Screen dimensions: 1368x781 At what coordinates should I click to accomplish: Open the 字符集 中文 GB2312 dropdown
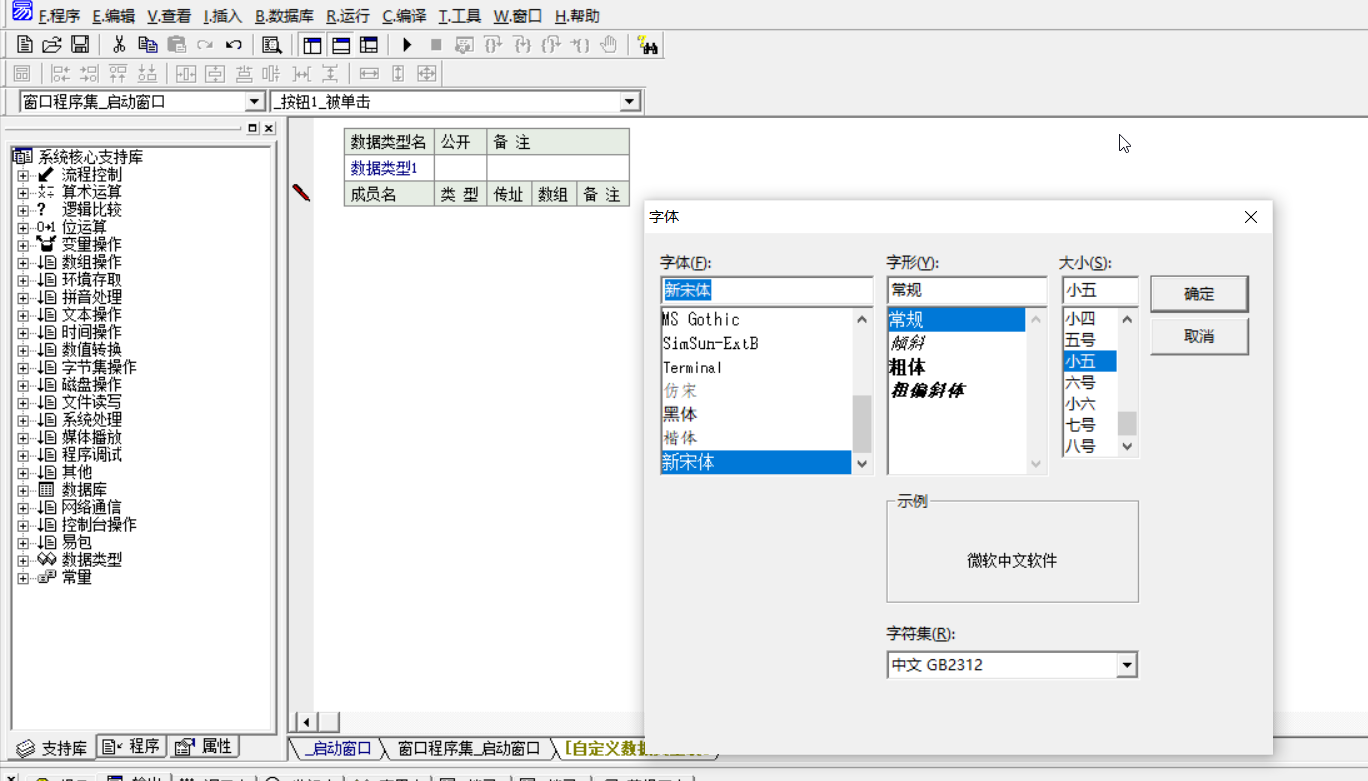point(1127,664)
